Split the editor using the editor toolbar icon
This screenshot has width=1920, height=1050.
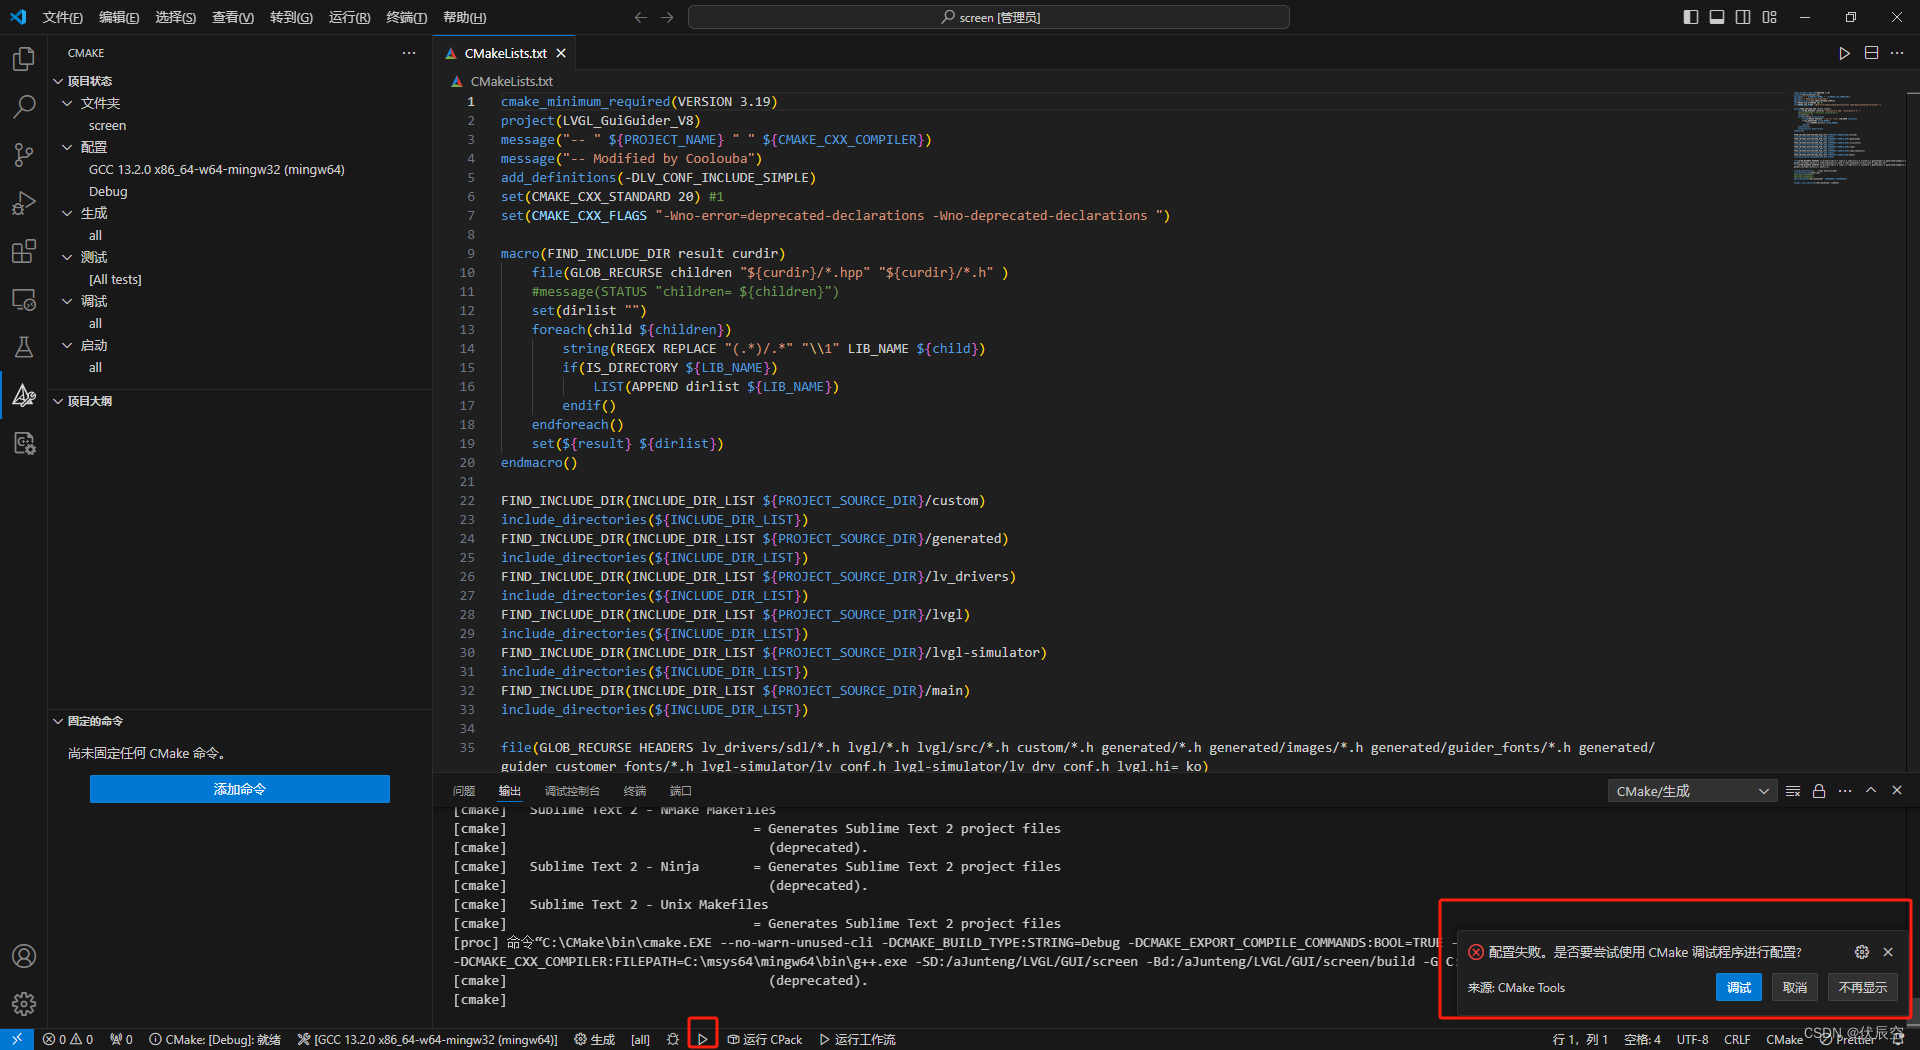point(1871,53)
